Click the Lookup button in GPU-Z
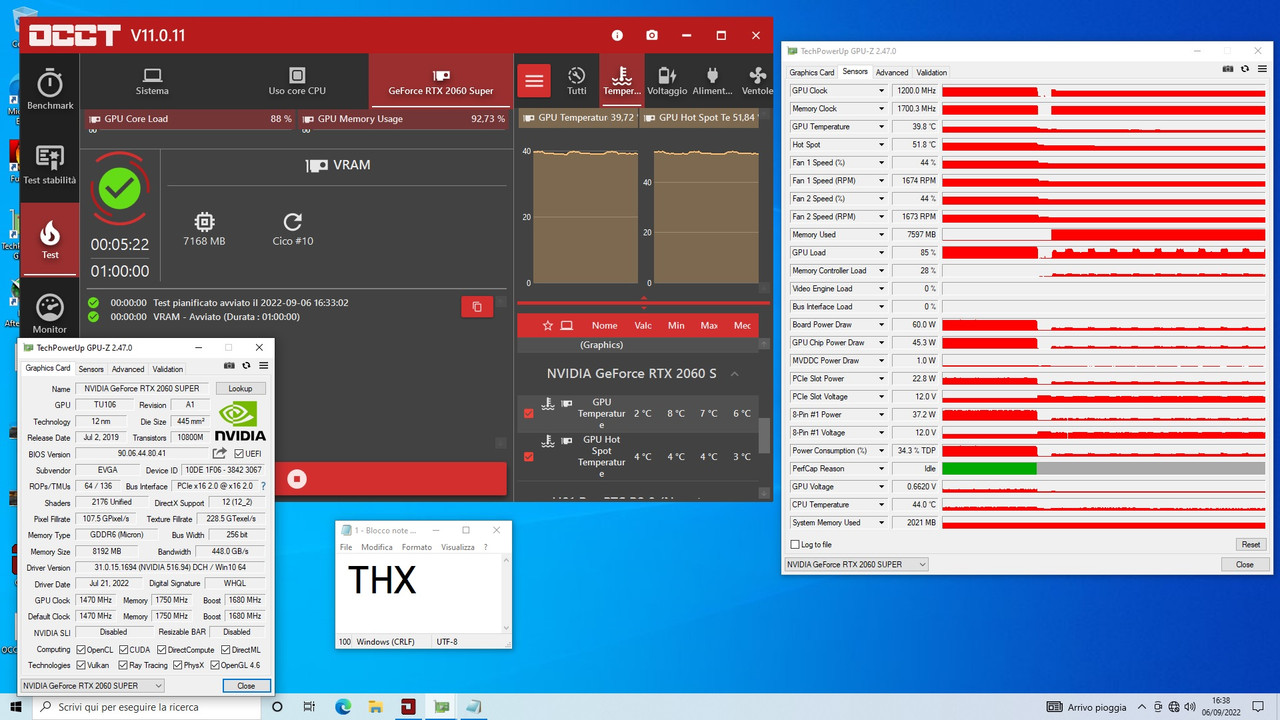The image size is (1280, 720). point(240,388)
